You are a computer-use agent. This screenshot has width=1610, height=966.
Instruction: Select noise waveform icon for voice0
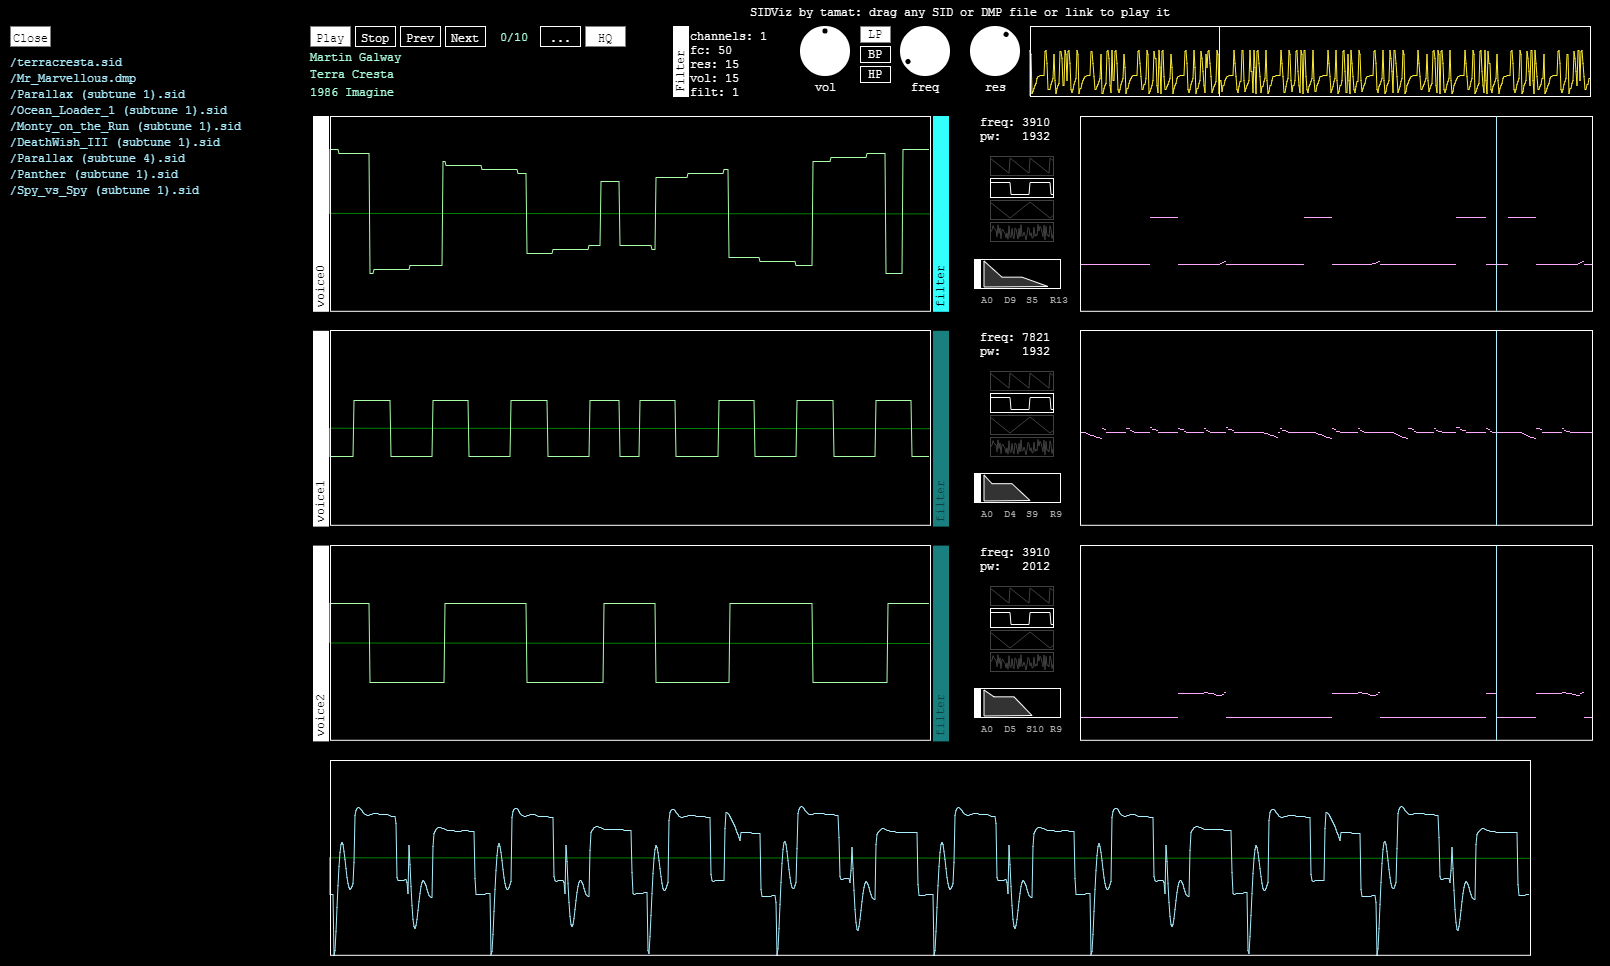(x=1021, y=232)
